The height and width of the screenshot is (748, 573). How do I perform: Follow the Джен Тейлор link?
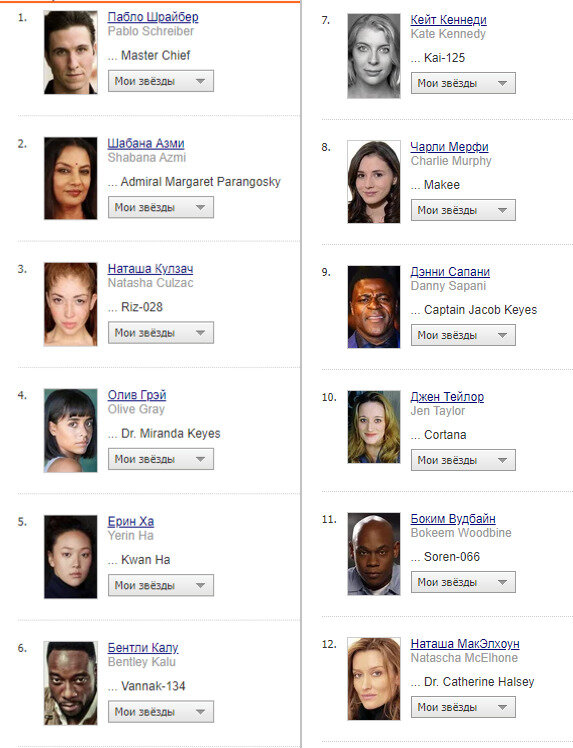coord(447,396)
